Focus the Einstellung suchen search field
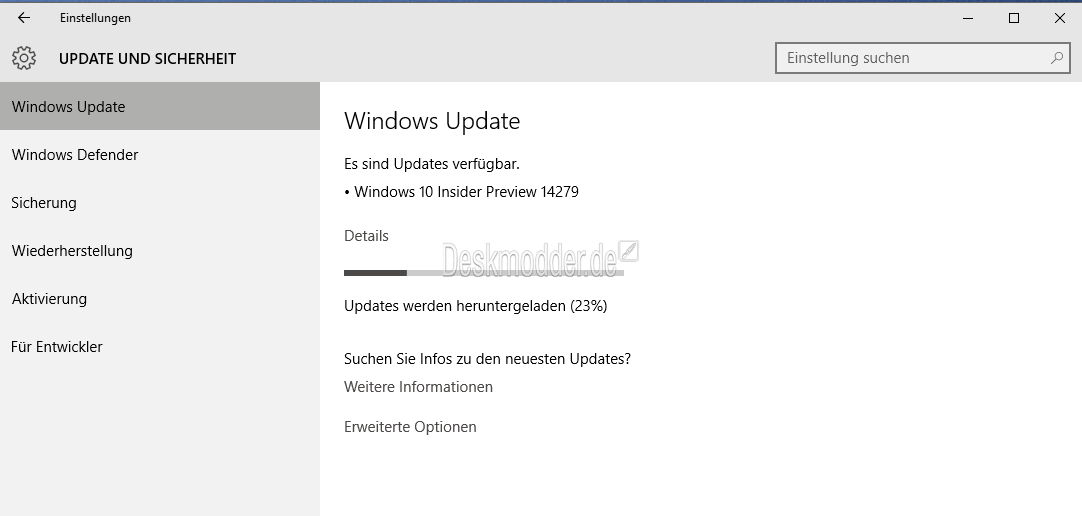The width and height of the screenshot is (1082, 516). tap(923, 58)
